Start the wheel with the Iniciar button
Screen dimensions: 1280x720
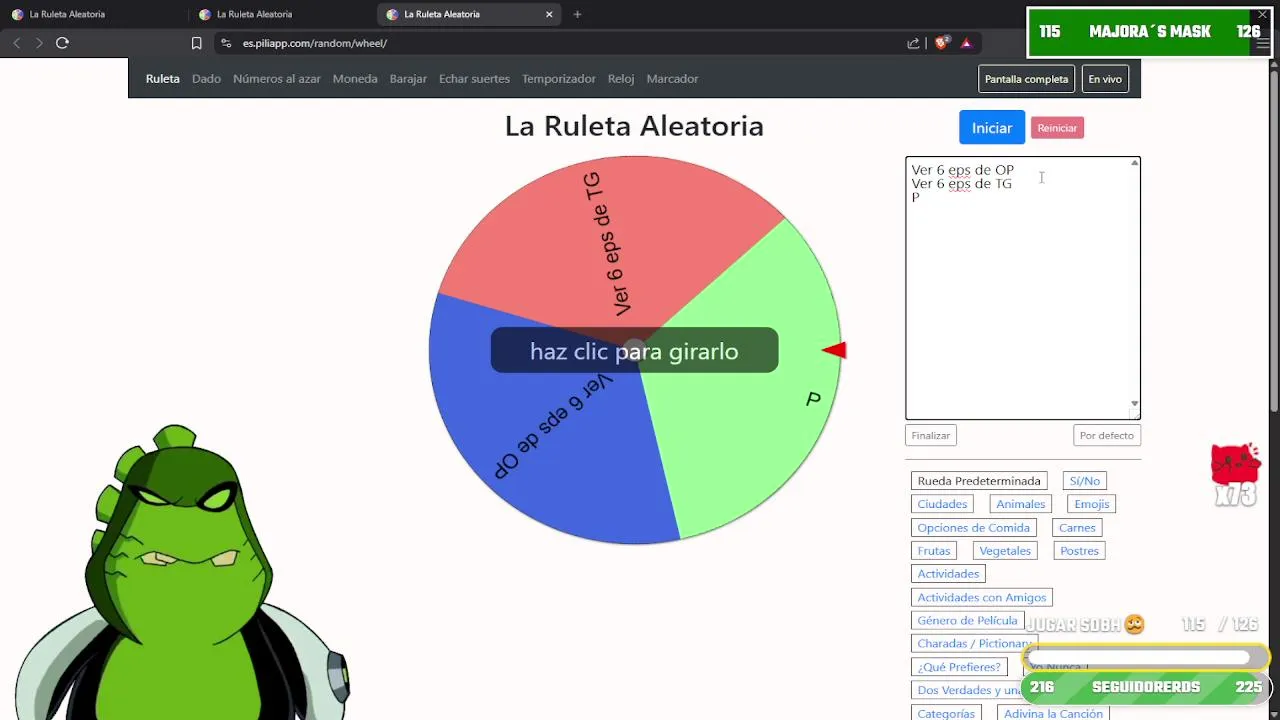click(x=992, y=128)
